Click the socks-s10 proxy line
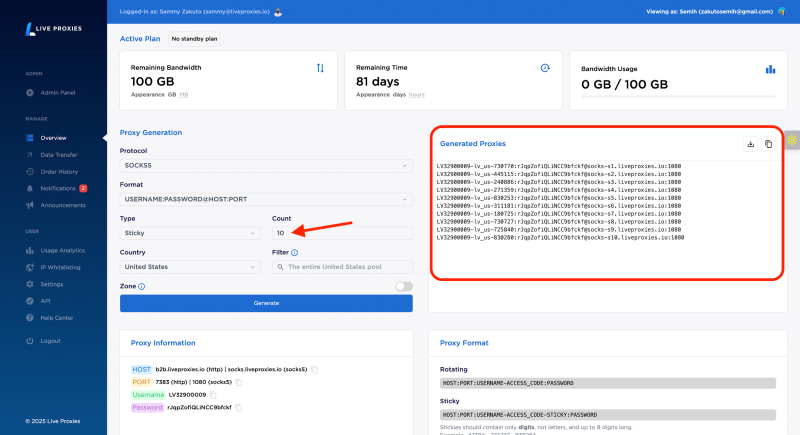 [560, 238]
